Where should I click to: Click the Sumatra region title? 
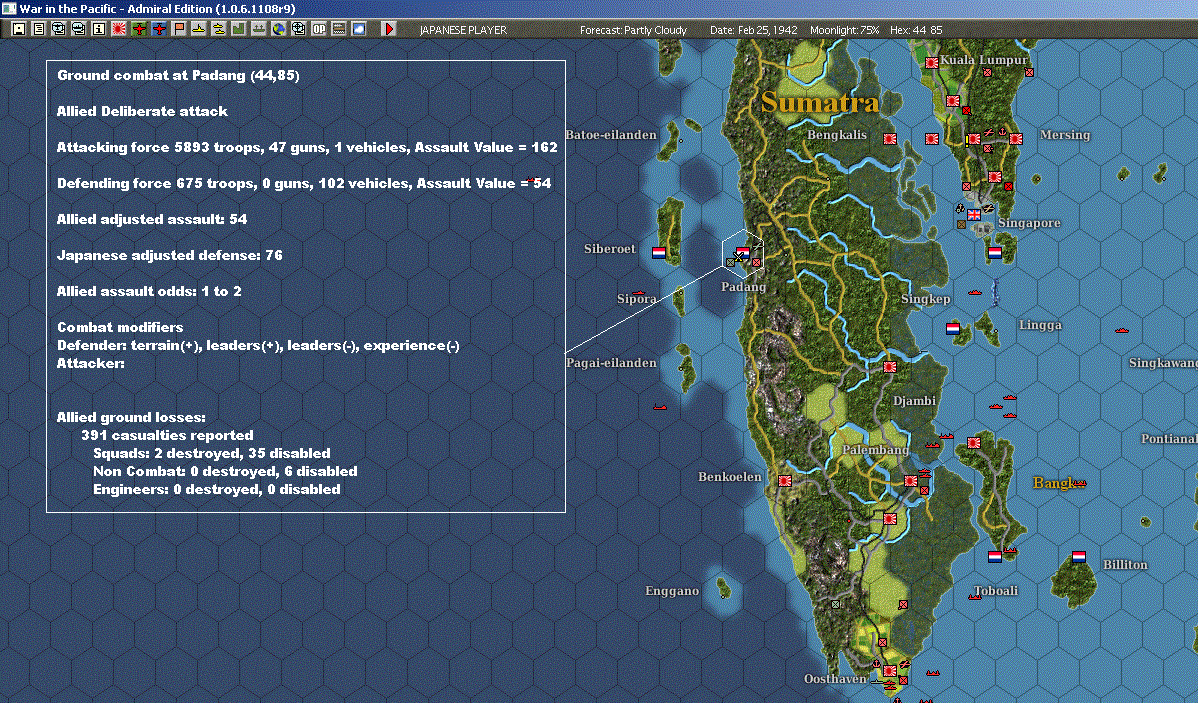[820, 102]
